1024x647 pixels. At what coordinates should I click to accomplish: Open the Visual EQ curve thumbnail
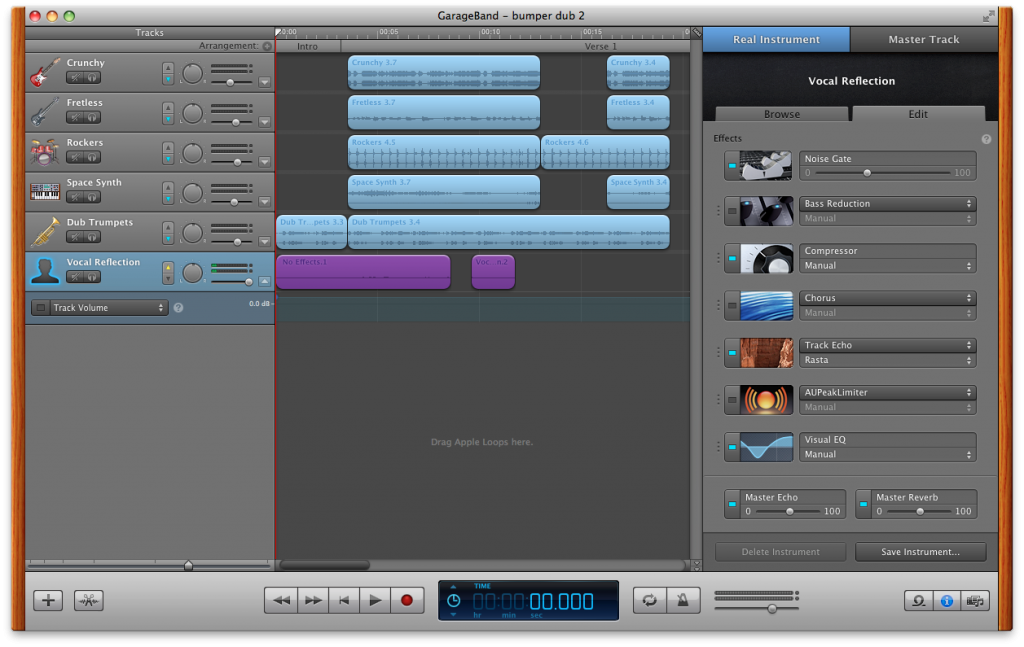pos(766,447)
